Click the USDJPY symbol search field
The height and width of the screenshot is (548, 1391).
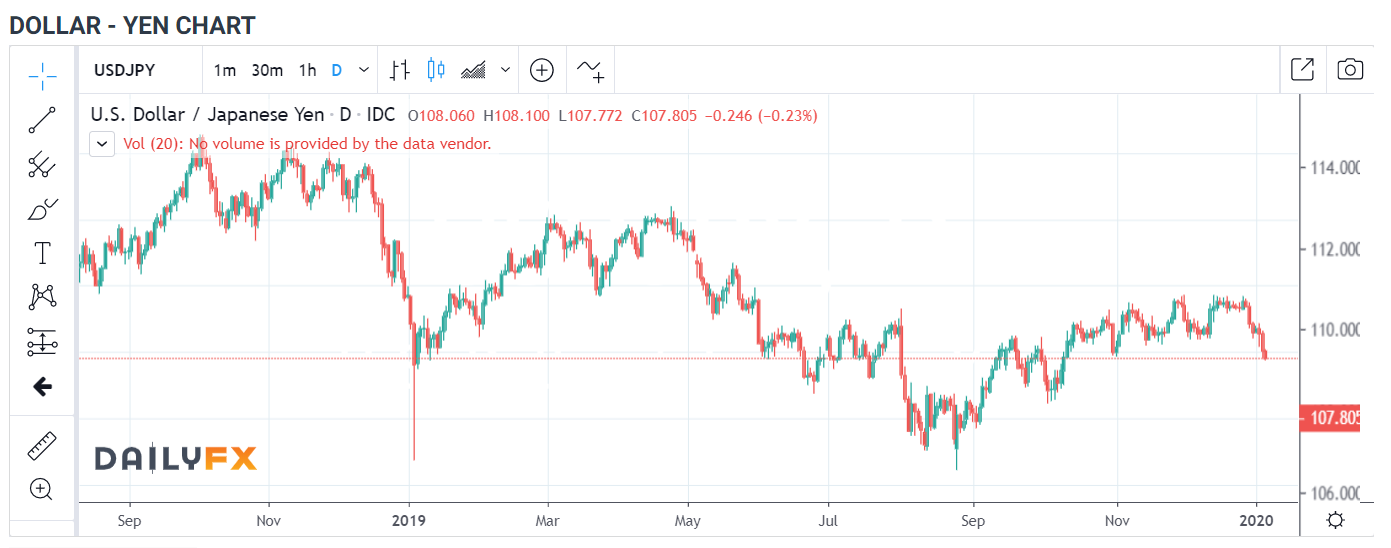pyautogui.click(x=138, y=70)
